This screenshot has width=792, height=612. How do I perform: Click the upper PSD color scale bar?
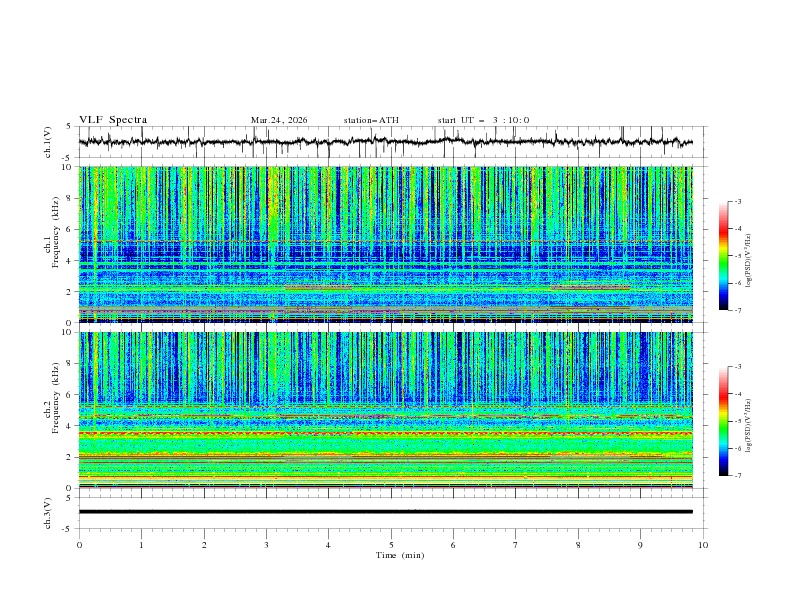click(x=724, y=256)
